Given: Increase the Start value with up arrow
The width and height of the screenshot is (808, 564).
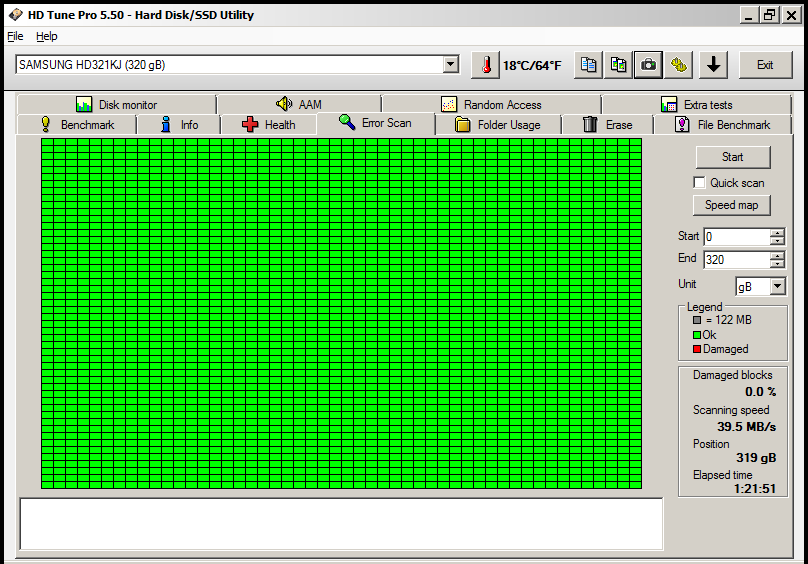Looking at the screenshot, I should [x=777, y=233].
